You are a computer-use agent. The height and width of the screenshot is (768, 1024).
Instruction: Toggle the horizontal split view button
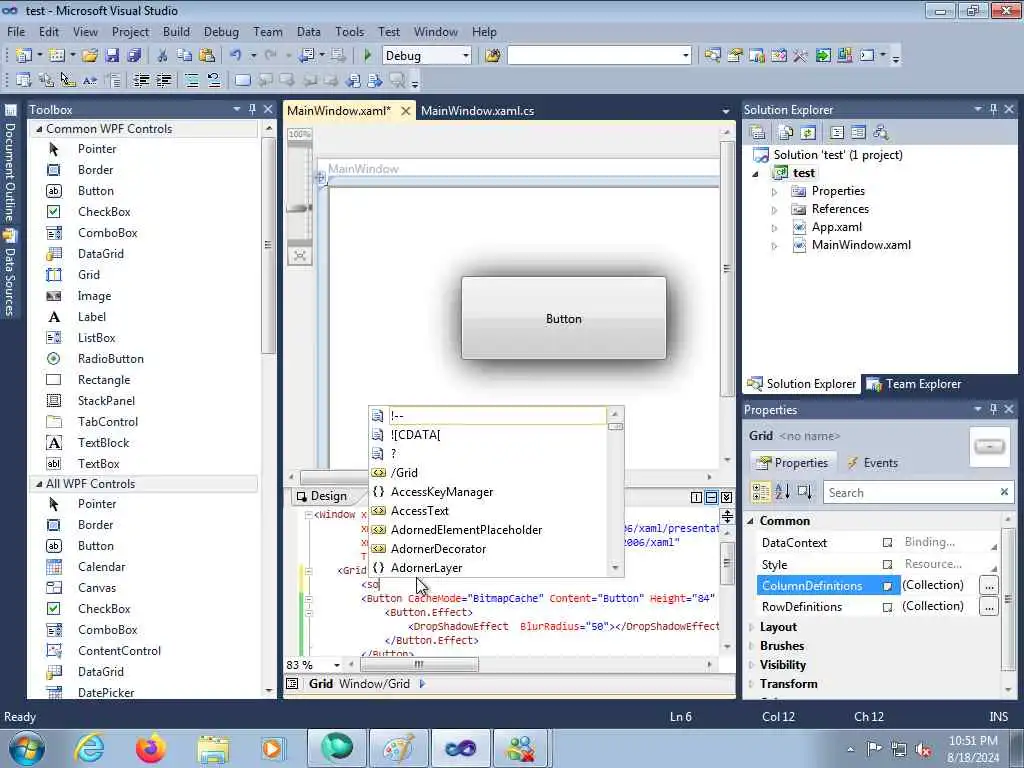click(711, 498)
